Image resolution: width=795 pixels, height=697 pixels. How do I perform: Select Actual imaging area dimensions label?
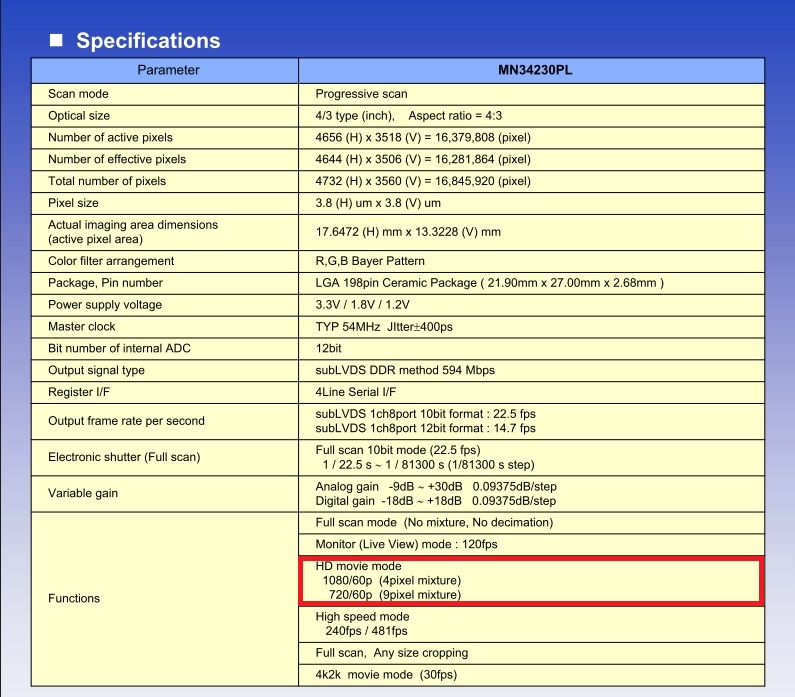(133, 232)
